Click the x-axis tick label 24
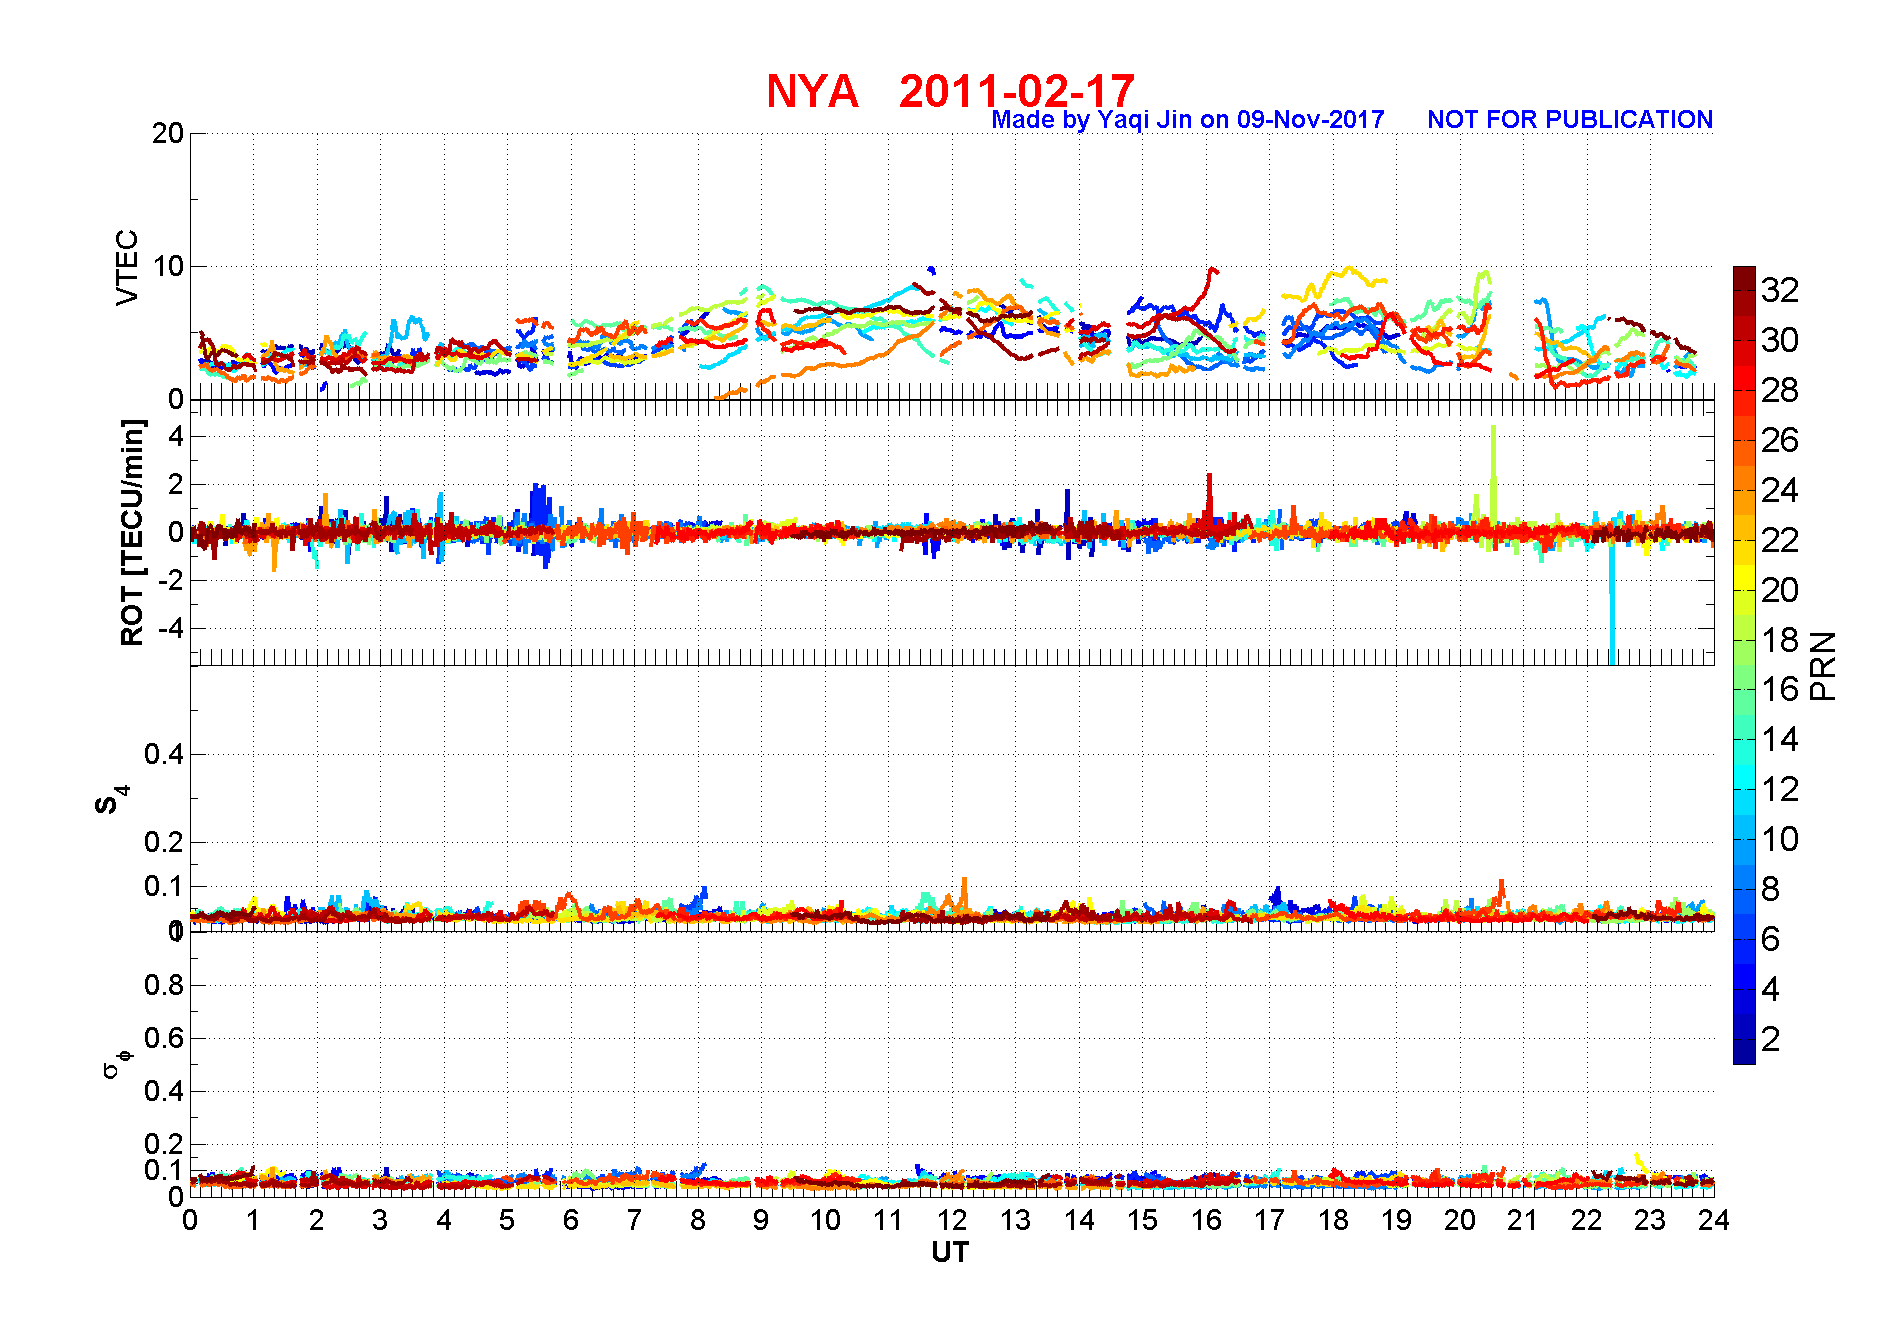Viewport: 1904px width, 1330px height. click(x=1713, y=1220)
